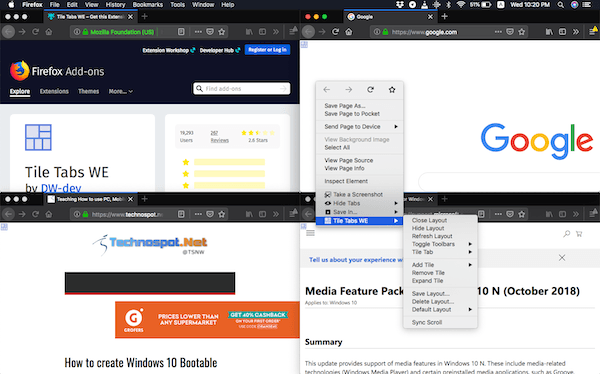
Task: Open library icon in Add-ons window
Action: click(249, 32)
